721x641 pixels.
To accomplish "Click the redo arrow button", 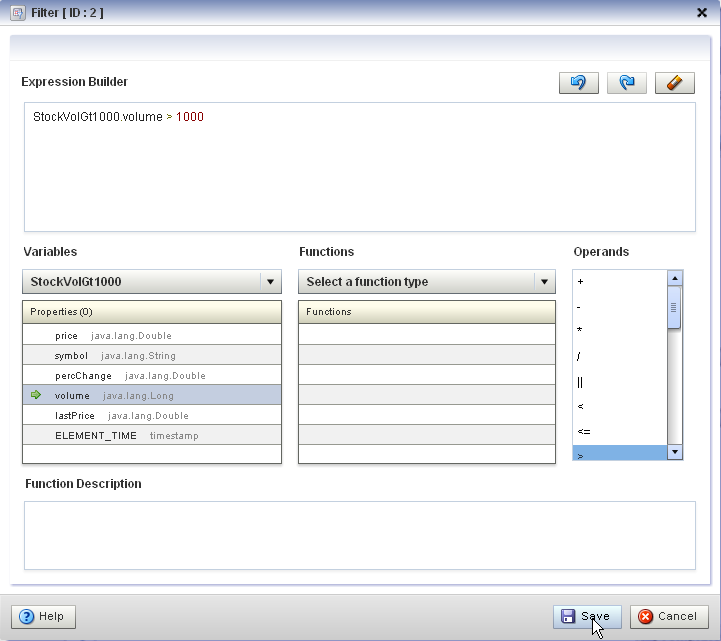I will (x=627, y=83).
